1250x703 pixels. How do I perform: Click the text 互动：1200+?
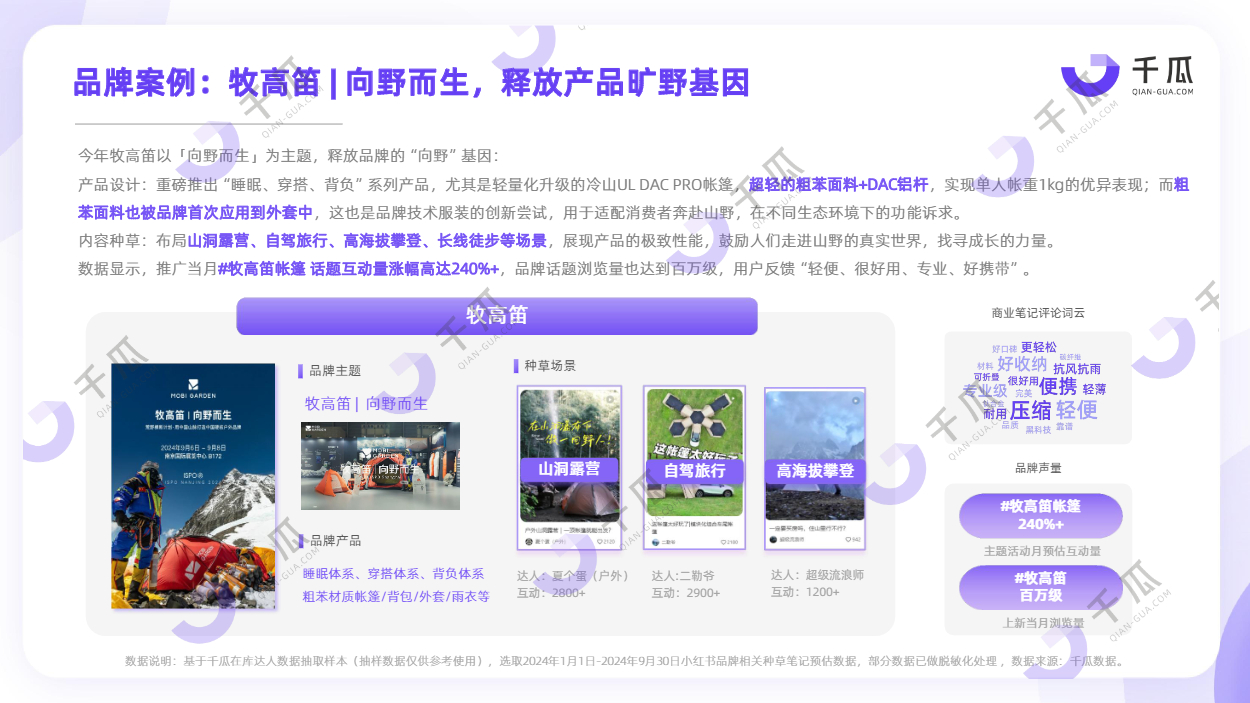(x=805, y=592)
